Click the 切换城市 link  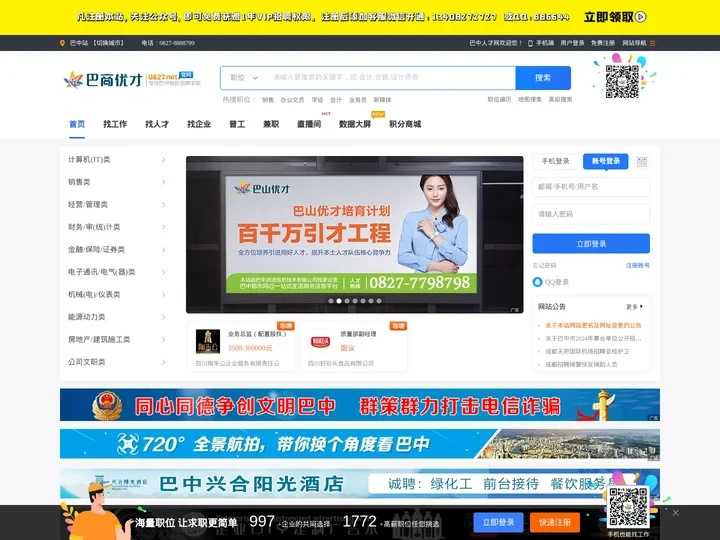tap(109, 43)
